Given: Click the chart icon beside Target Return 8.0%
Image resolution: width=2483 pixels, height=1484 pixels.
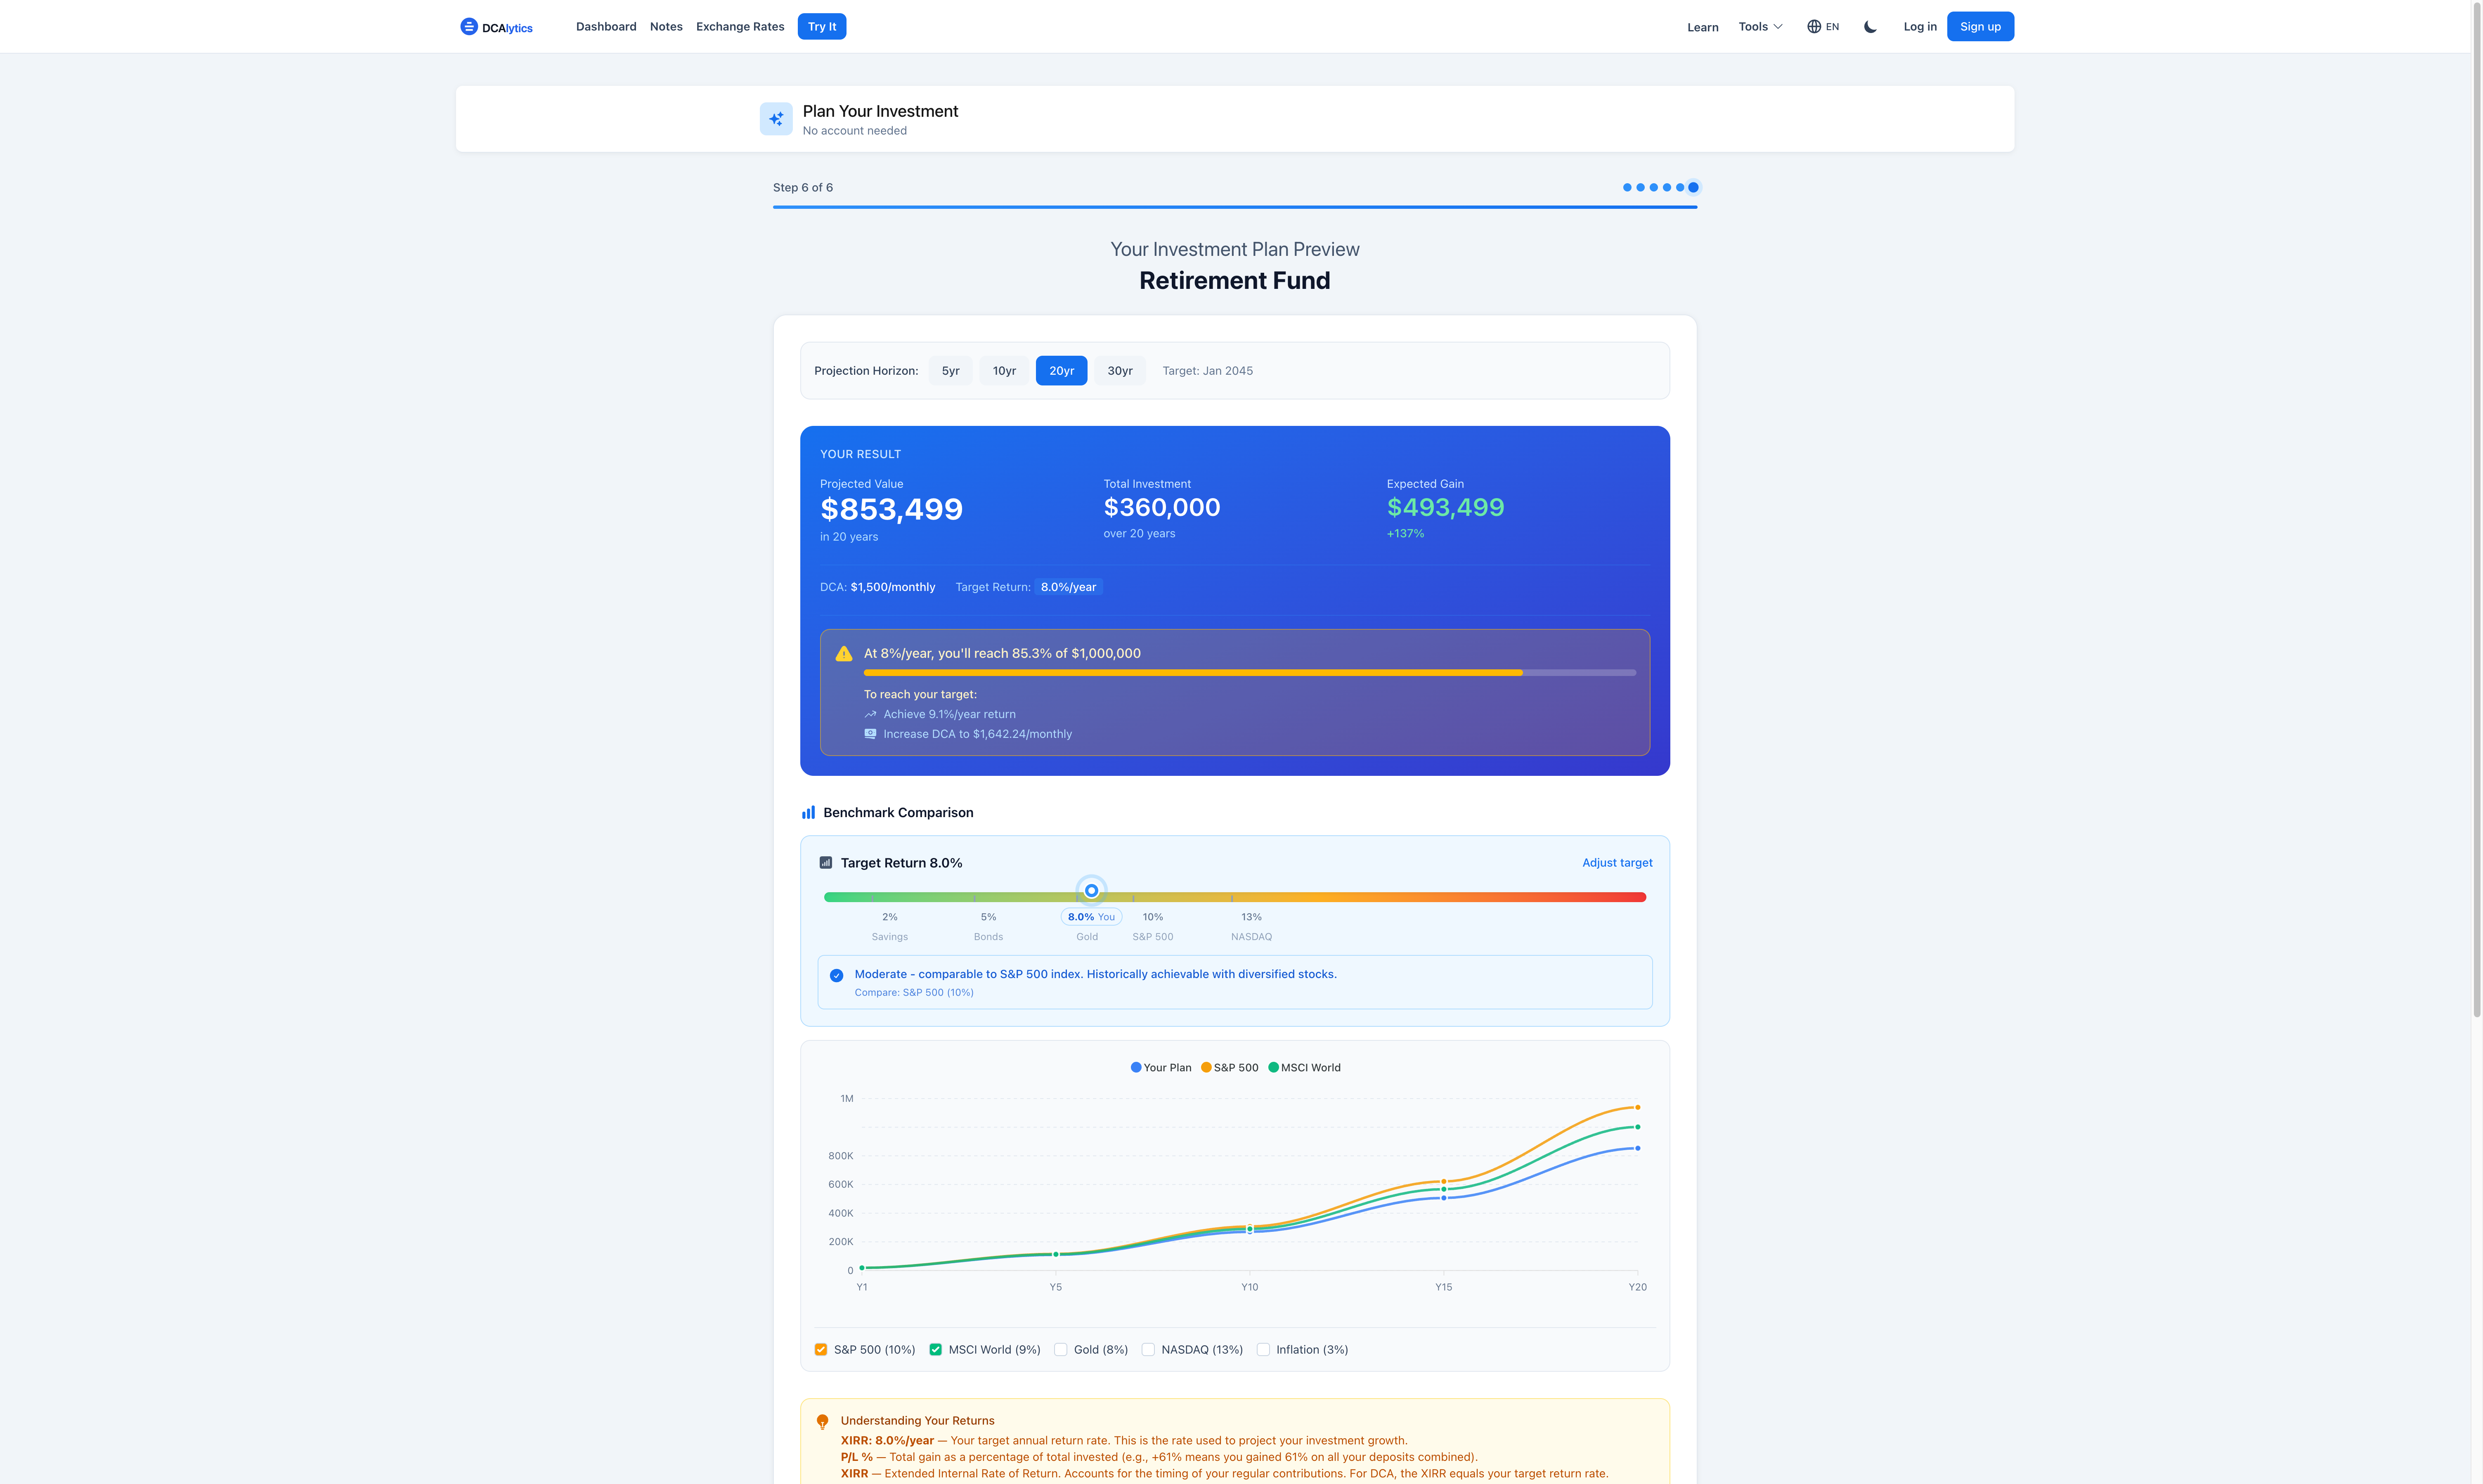Looking at the screenshot, I should pyautogui.click(x=826, y=862).
